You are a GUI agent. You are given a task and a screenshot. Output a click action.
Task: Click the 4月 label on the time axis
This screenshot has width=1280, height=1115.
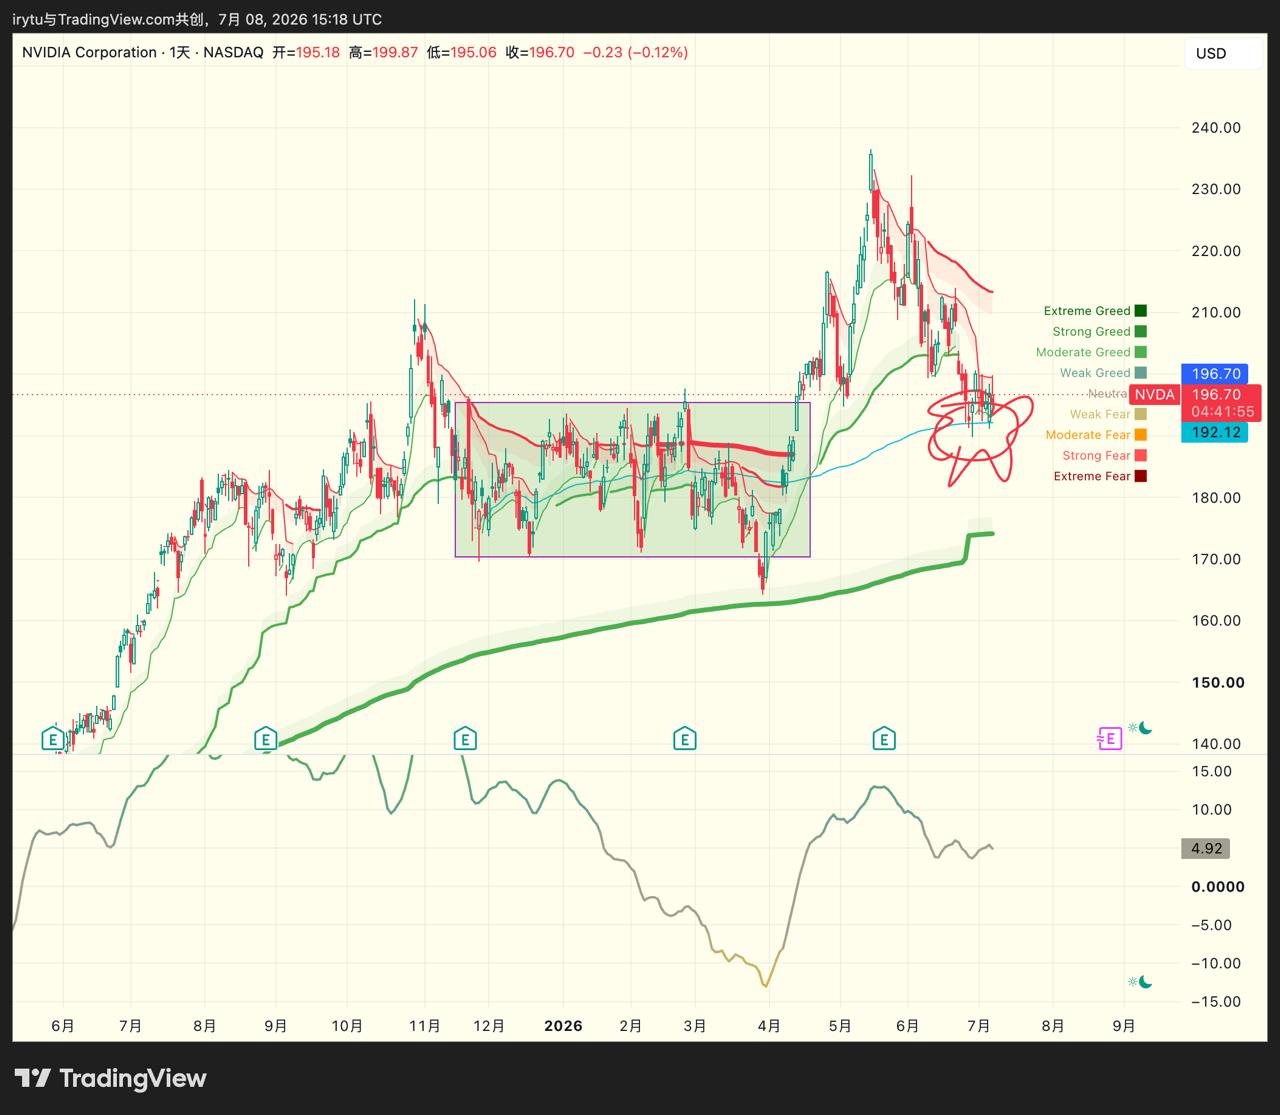[769, 1026]
